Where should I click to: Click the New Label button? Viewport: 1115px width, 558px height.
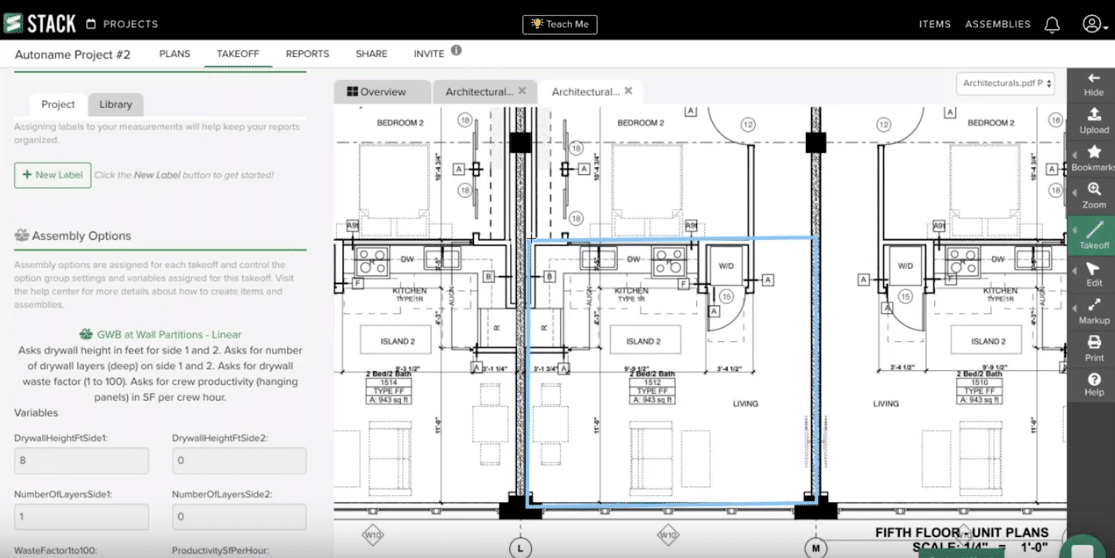point(53,175)
